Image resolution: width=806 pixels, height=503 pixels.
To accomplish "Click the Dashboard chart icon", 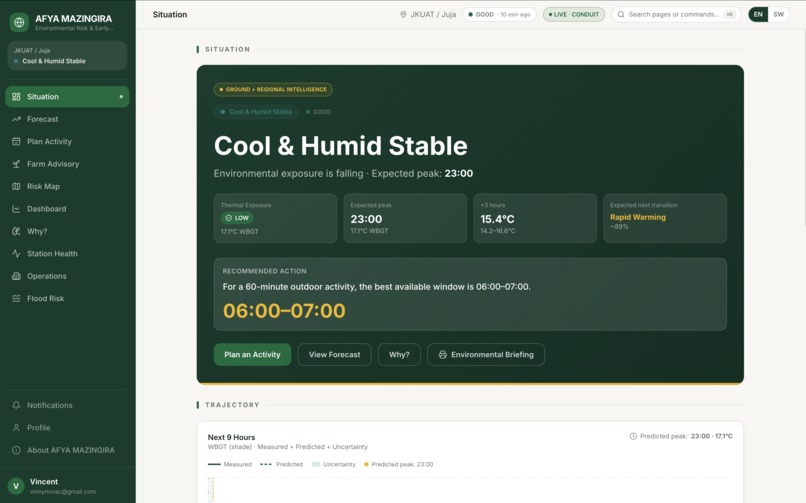I will [x=16, y=209].
